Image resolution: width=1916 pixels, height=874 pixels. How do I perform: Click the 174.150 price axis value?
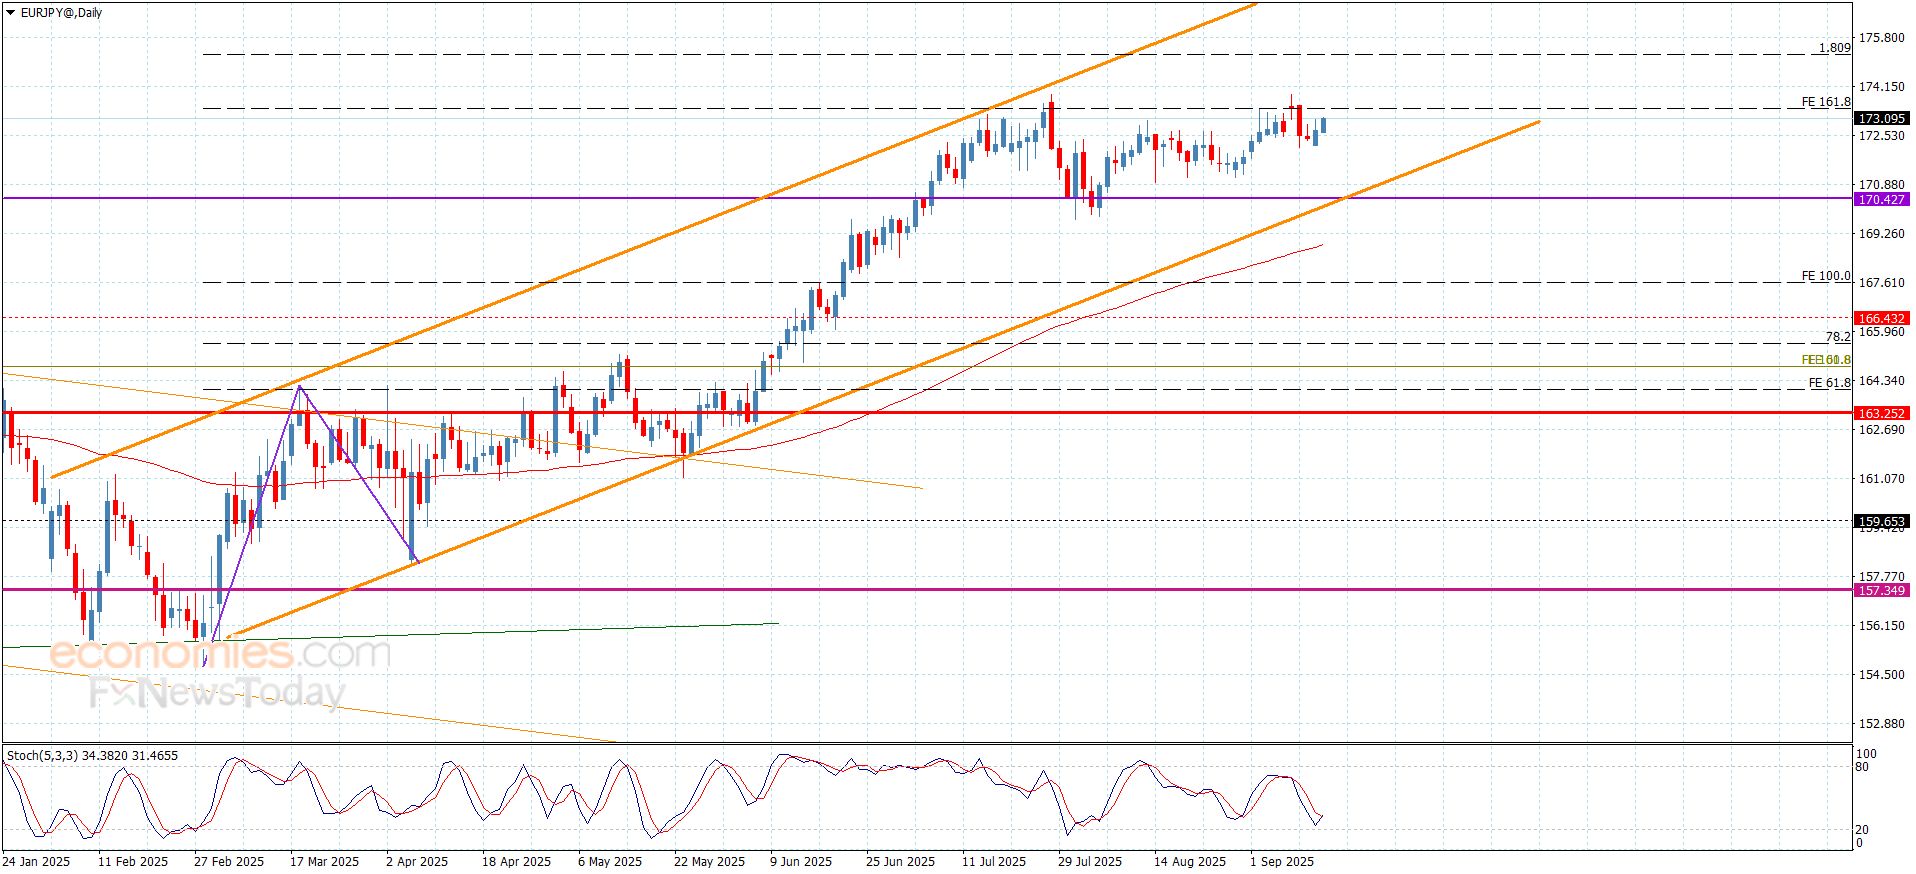pos(1881,87)
